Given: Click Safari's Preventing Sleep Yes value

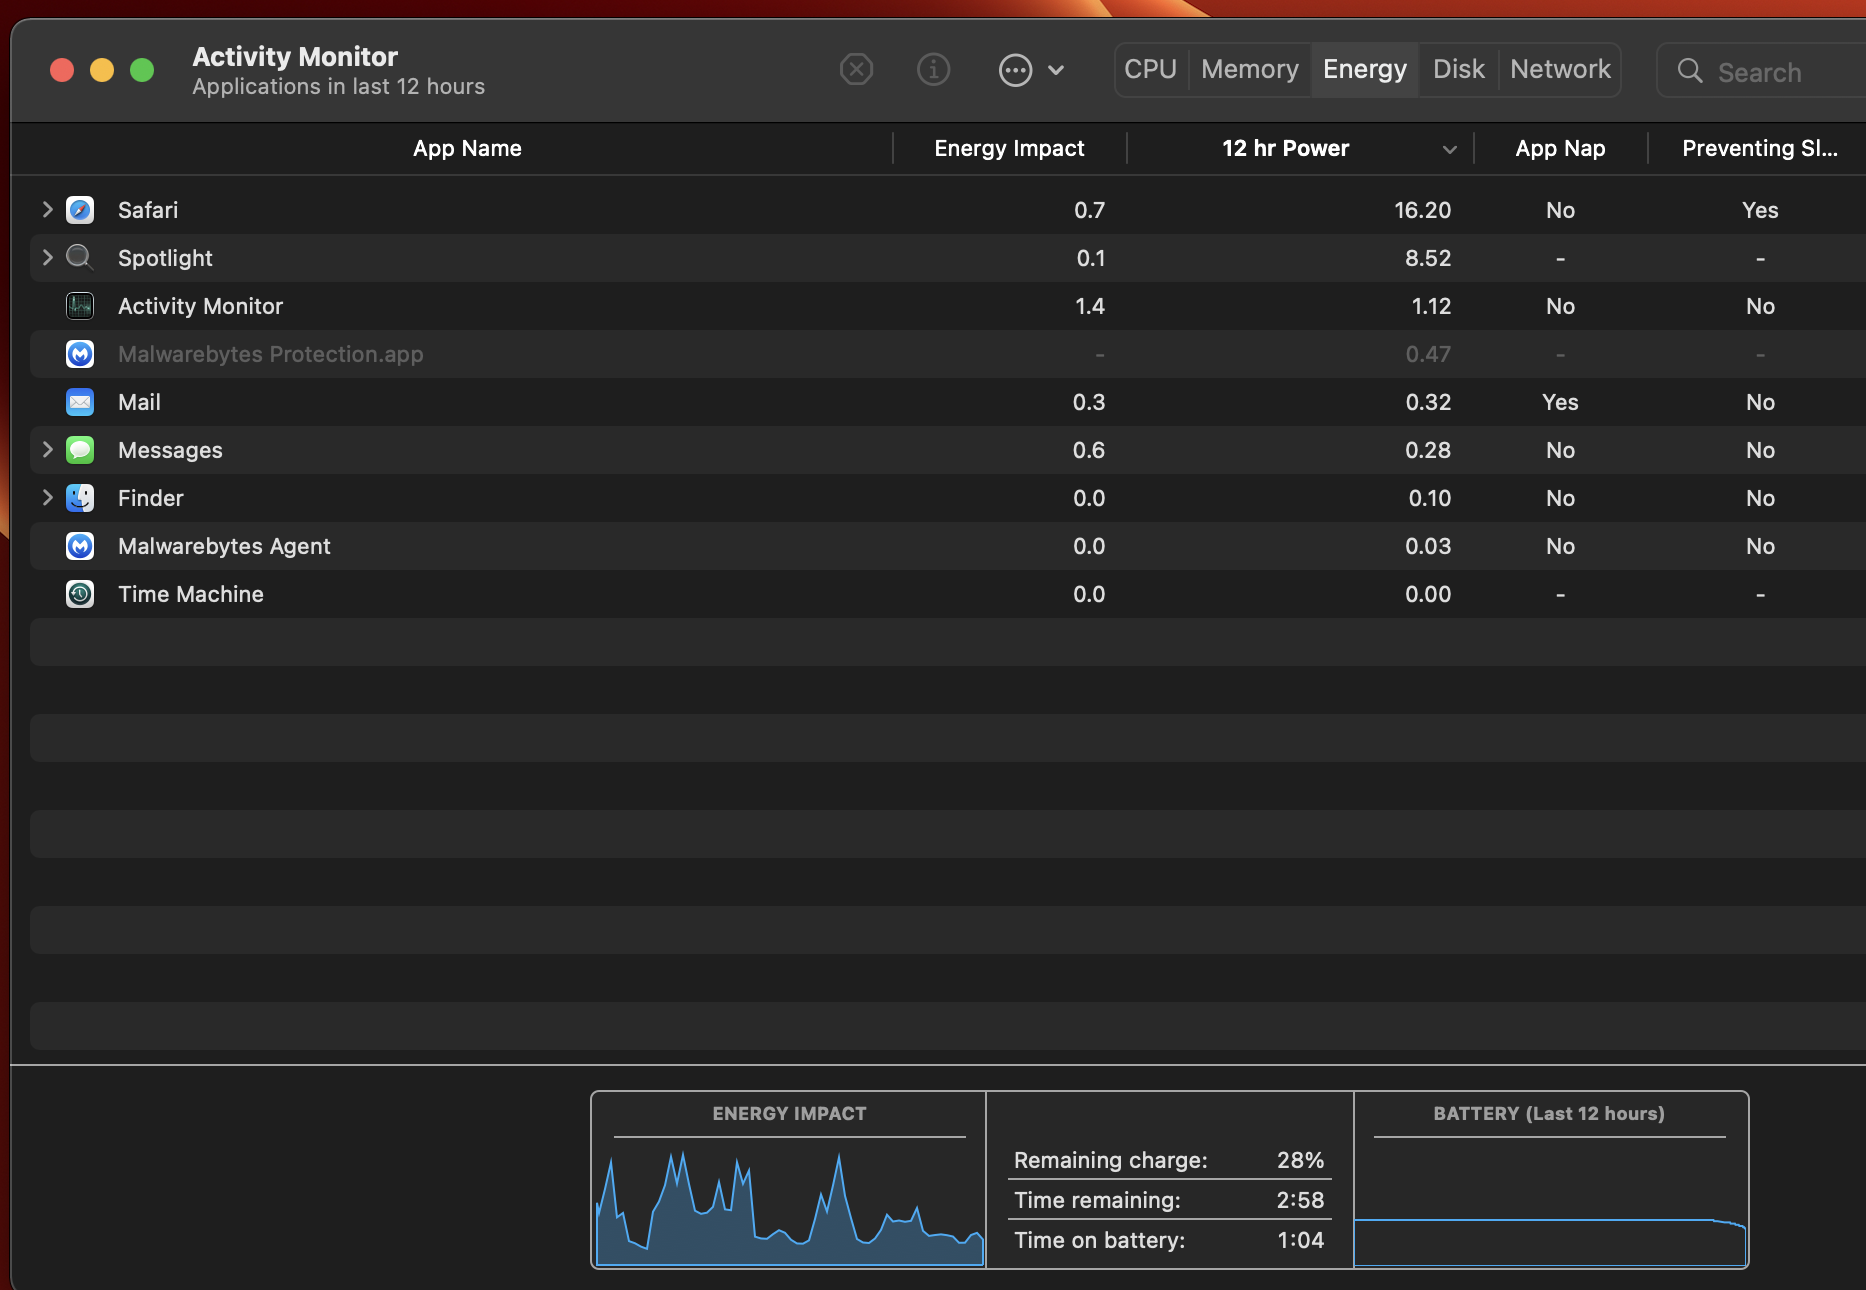Looking at the screenshot, I should coord(1760,210).
